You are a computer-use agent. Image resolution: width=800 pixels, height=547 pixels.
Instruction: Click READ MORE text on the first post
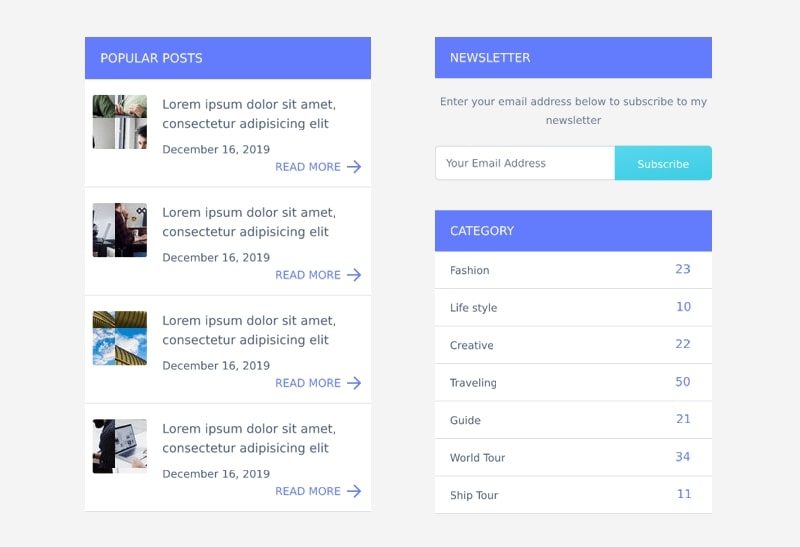tap(308, 167)
